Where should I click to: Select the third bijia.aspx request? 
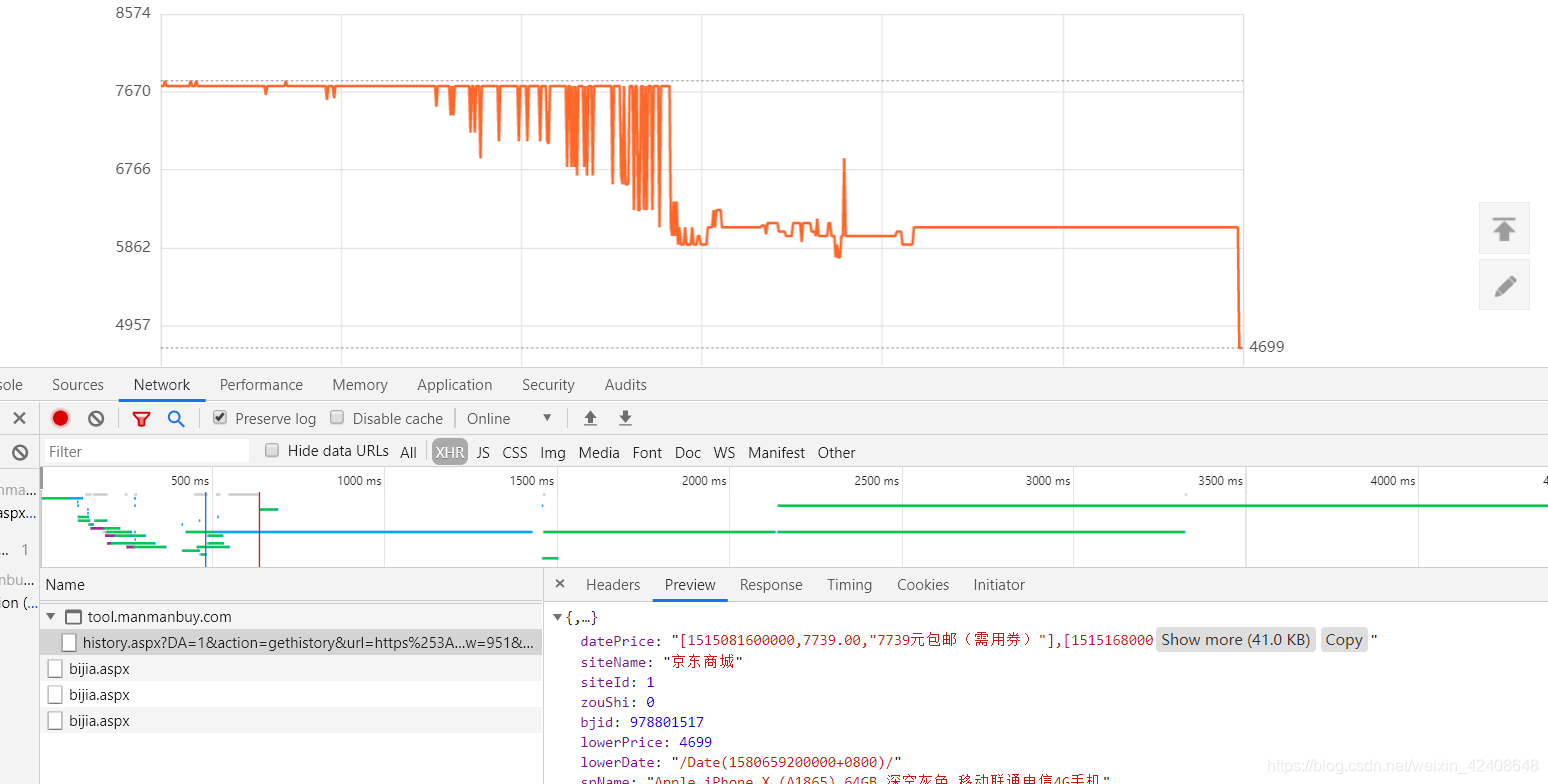coord(291,721)
